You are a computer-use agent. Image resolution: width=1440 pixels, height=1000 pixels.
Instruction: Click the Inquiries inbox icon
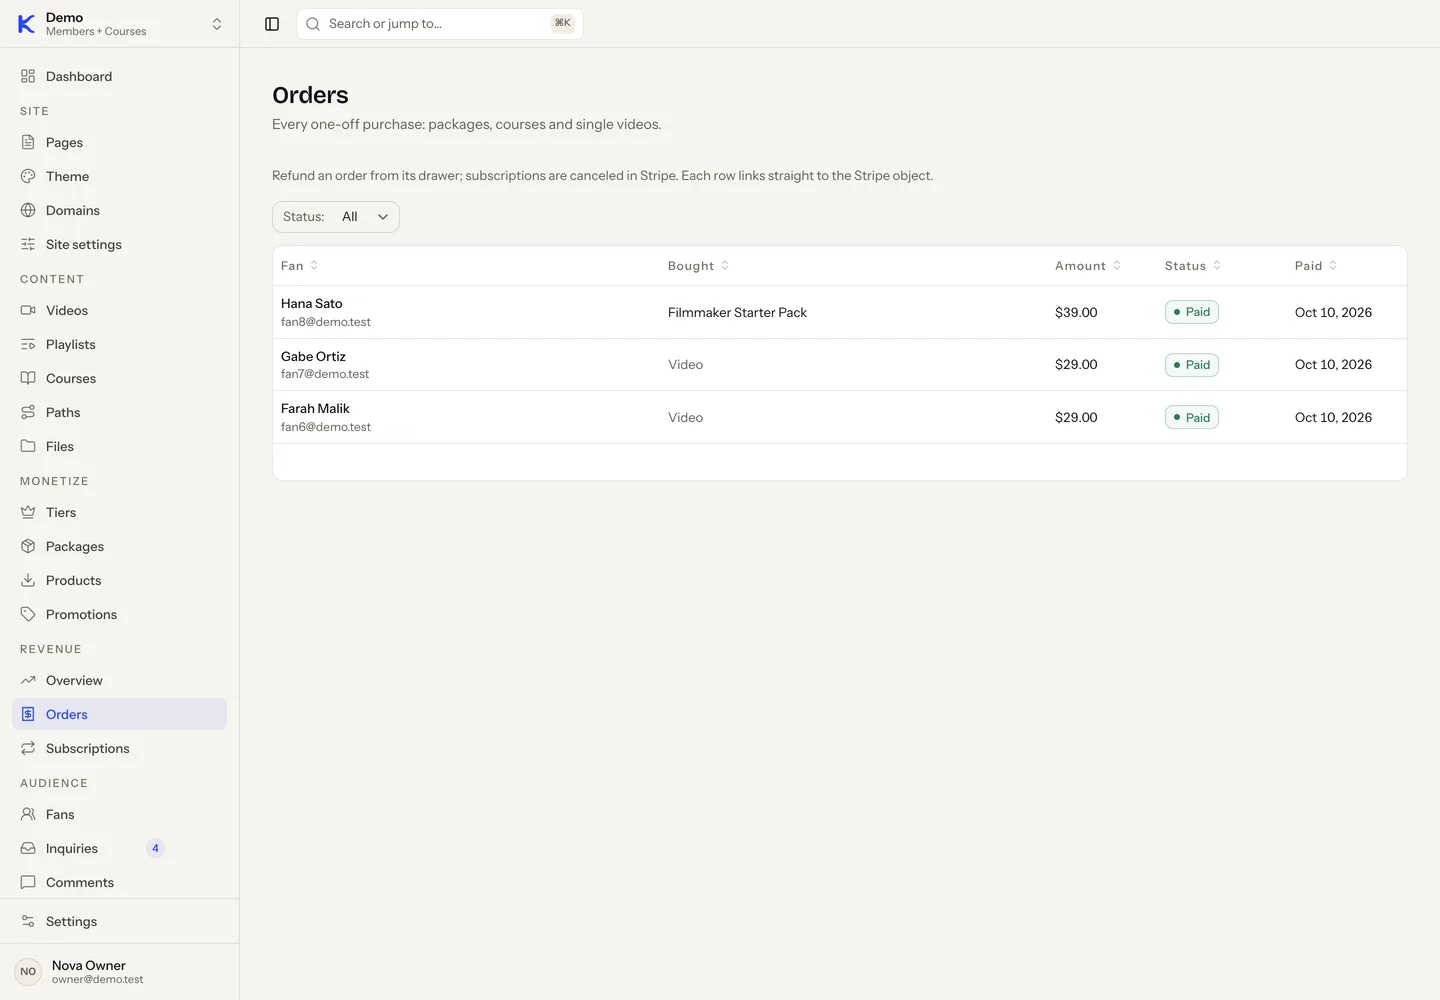coord(28,848)
